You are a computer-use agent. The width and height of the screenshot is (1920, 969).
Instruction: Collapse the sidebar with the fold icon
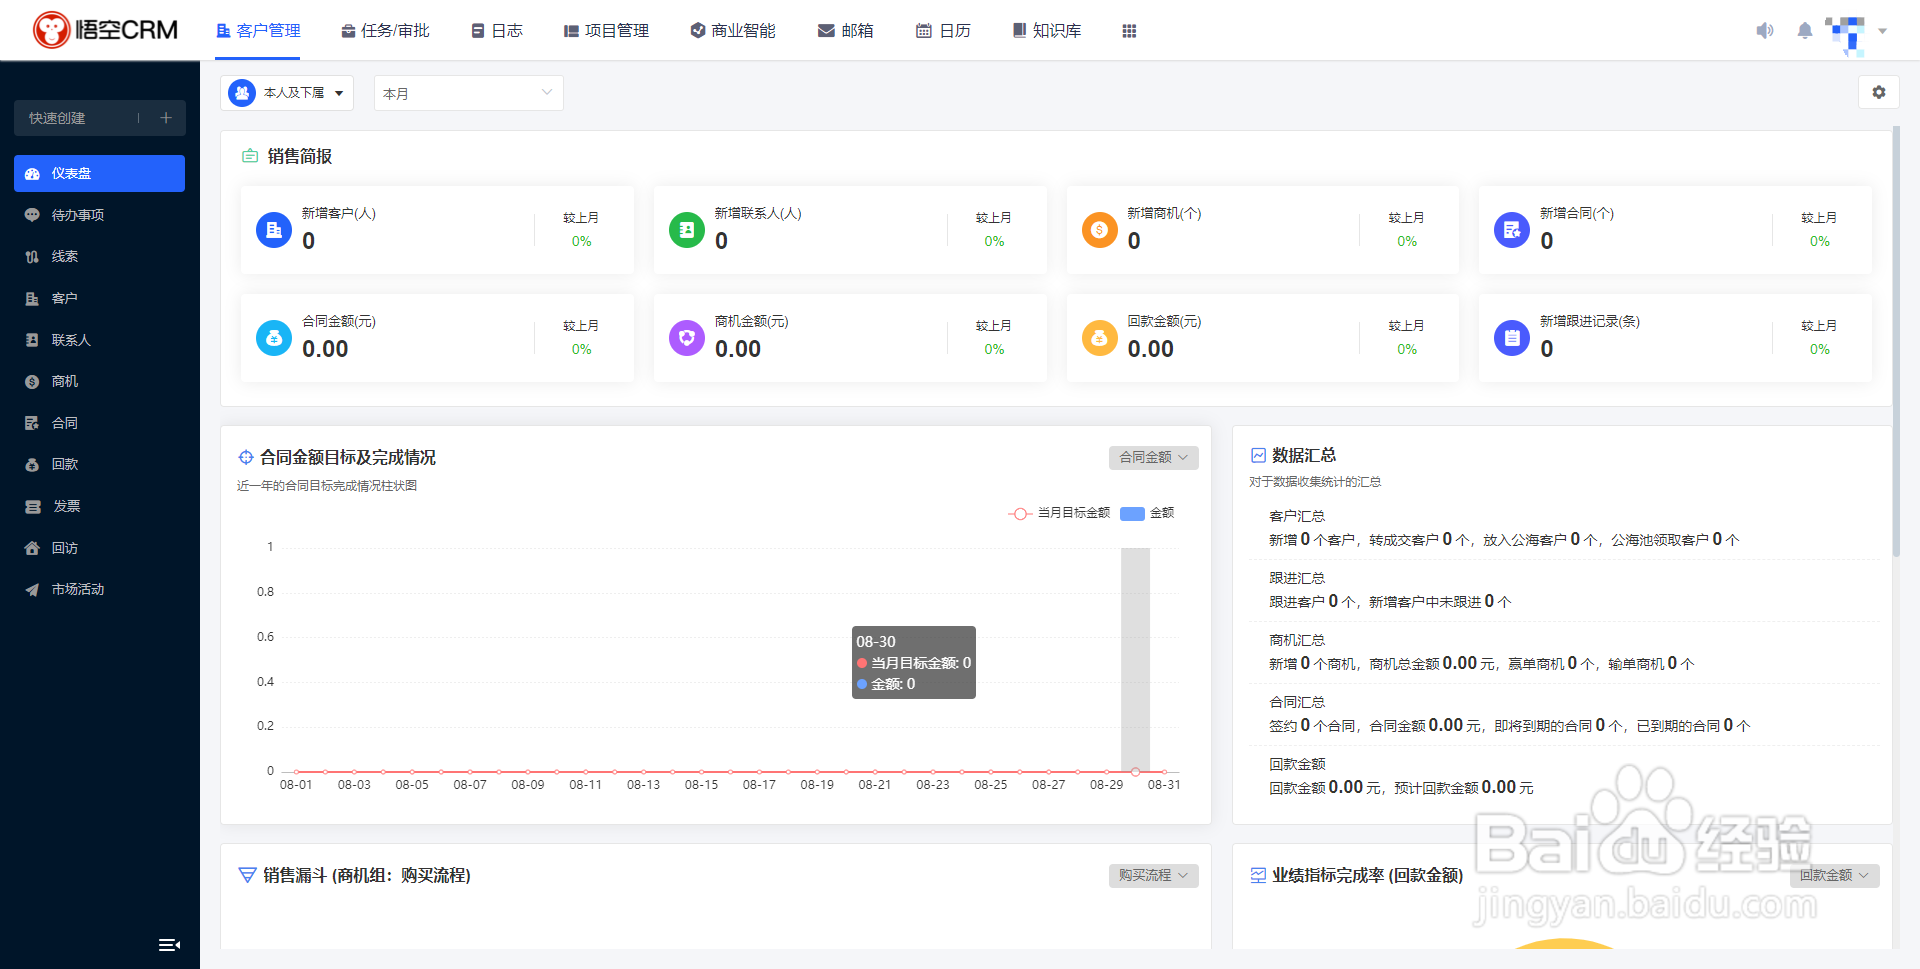click(x=169, y=945)
